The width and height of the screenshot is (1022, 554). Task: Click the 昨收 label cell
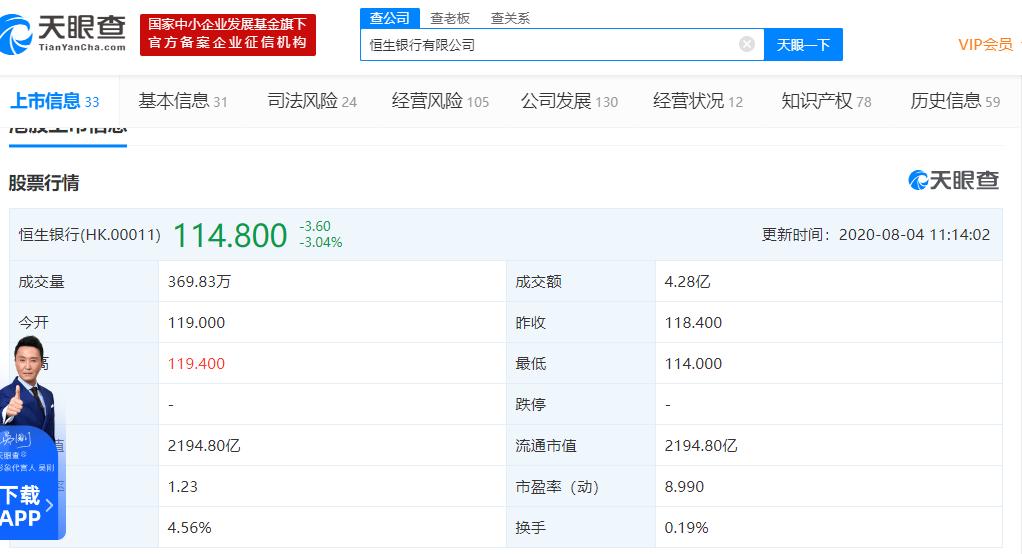581,323
